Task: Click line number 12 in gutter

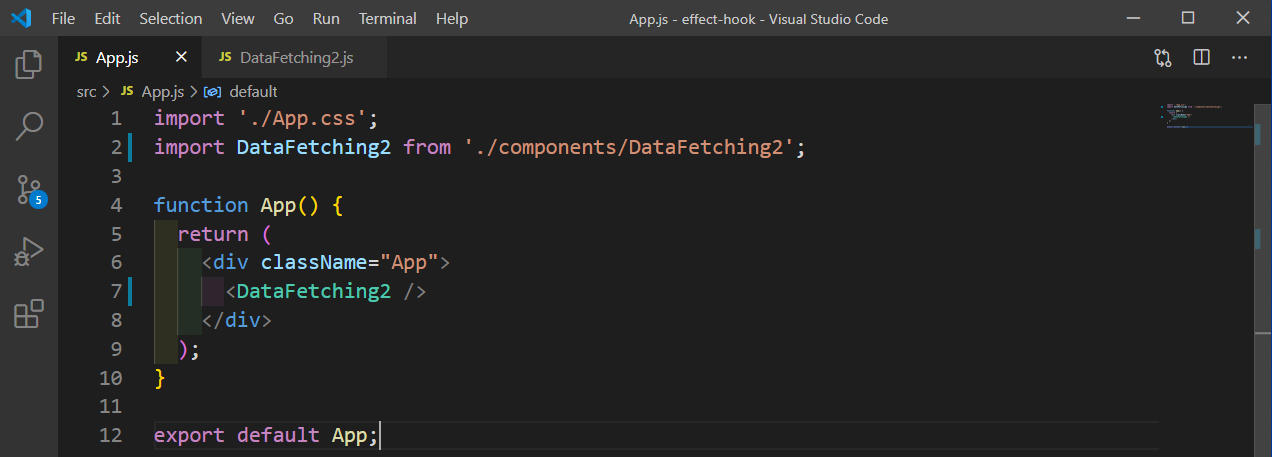Action: [111, 436]
